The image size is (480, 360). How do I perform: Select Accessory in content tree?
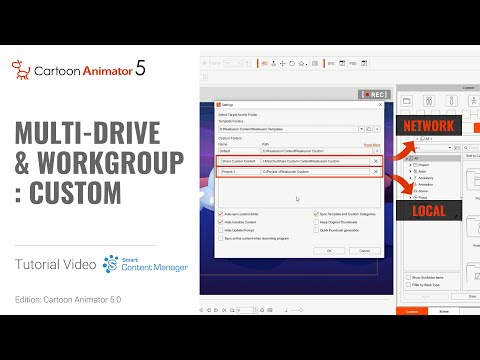pos(426,178)
